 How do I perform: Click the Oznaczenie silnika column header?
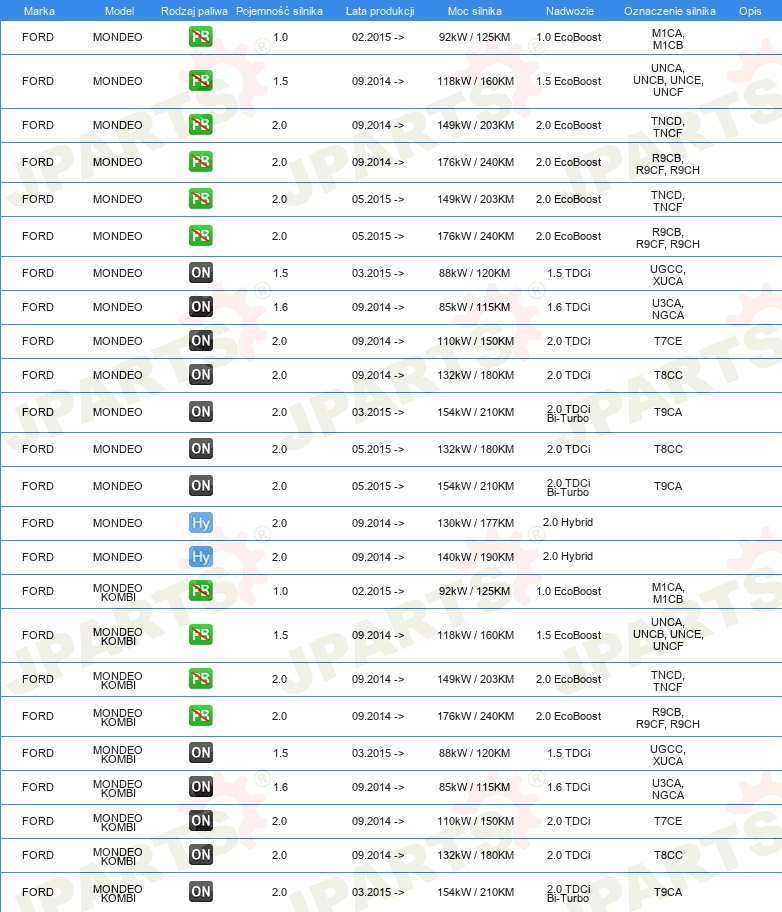[670, 11]
